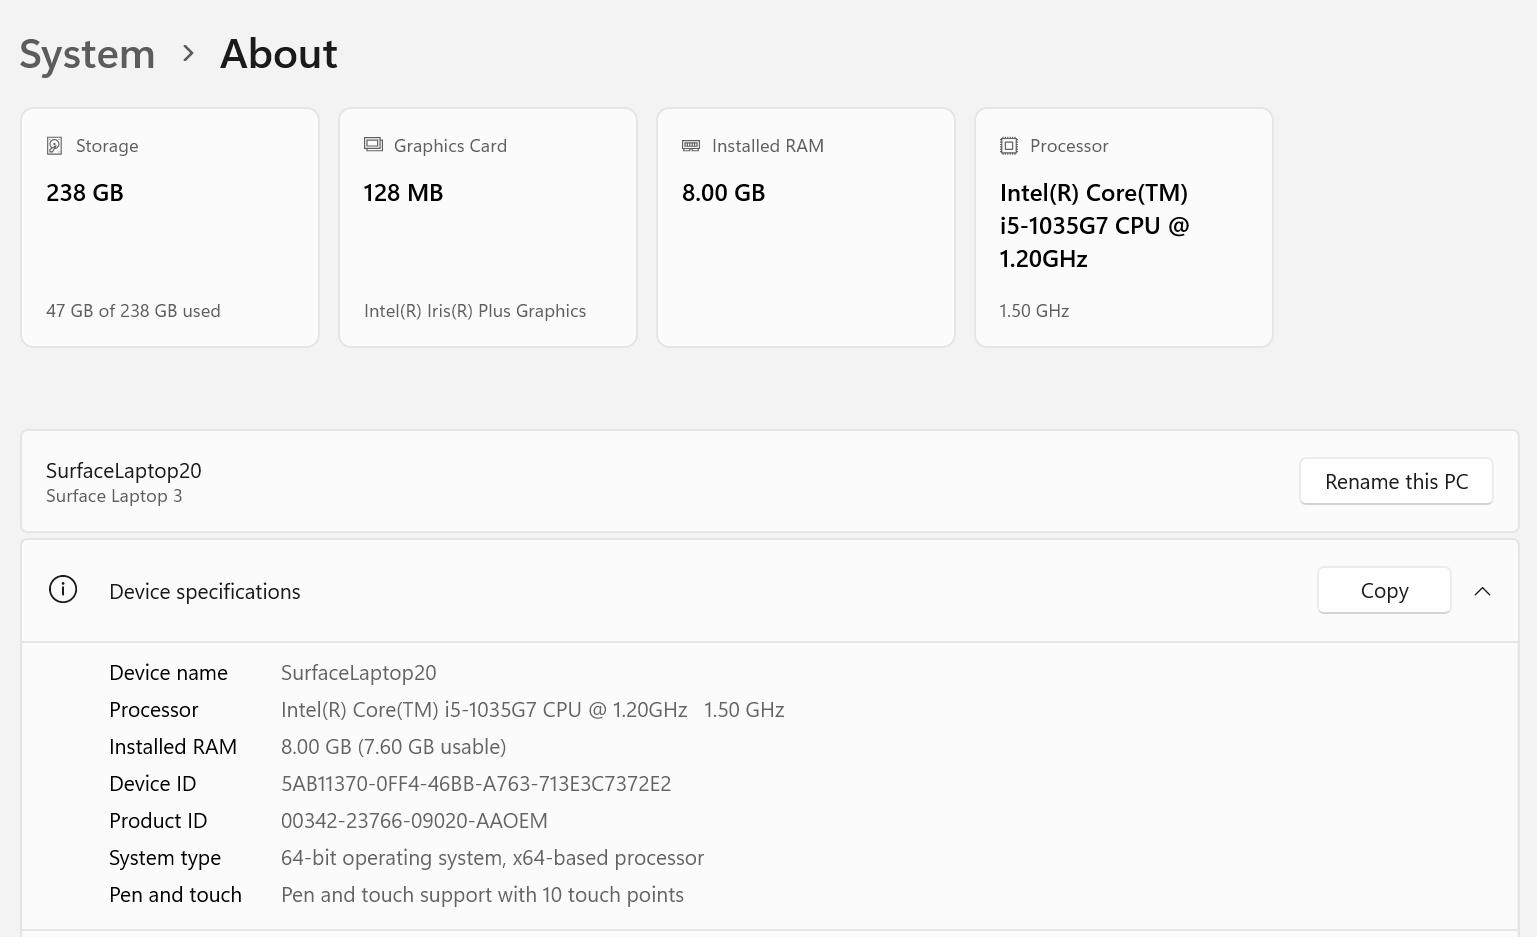Copy the device specifications
This screenshot has height=937, width=1537.
pyautogui.click(x=1384, y=590)
